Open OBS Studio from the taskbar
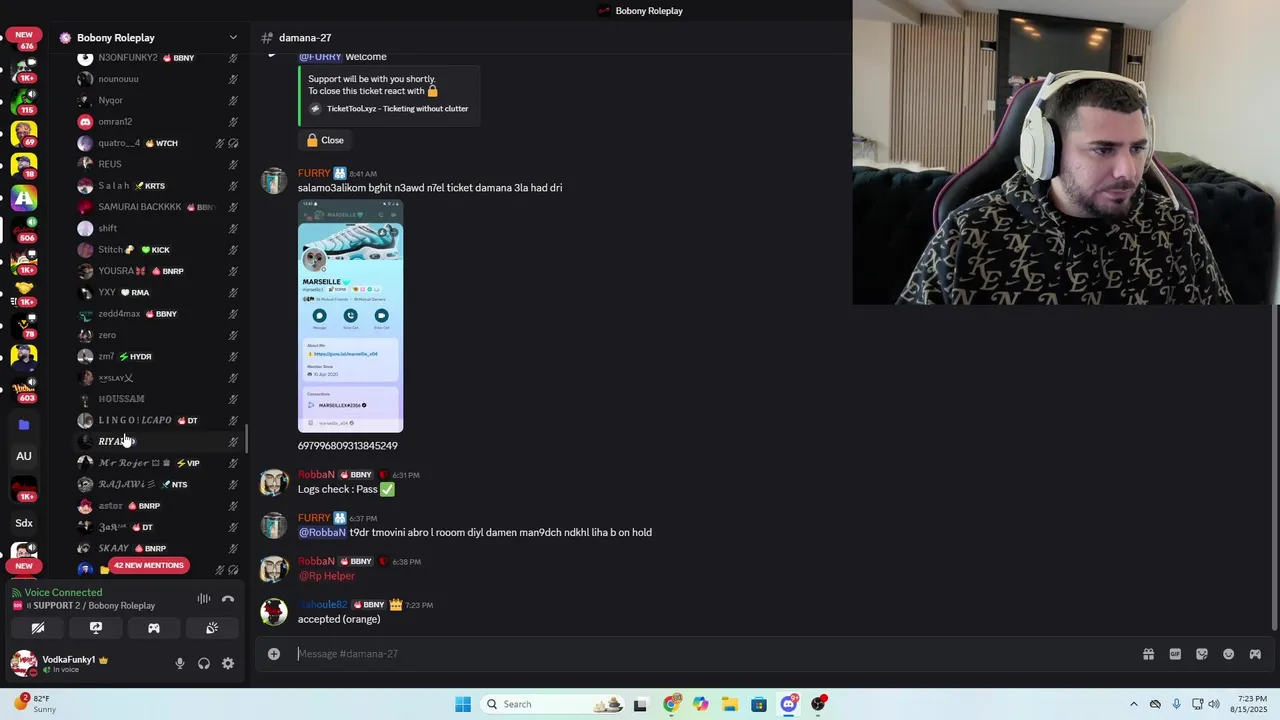The image size is (1280, 720). click(x=818, y=704)
